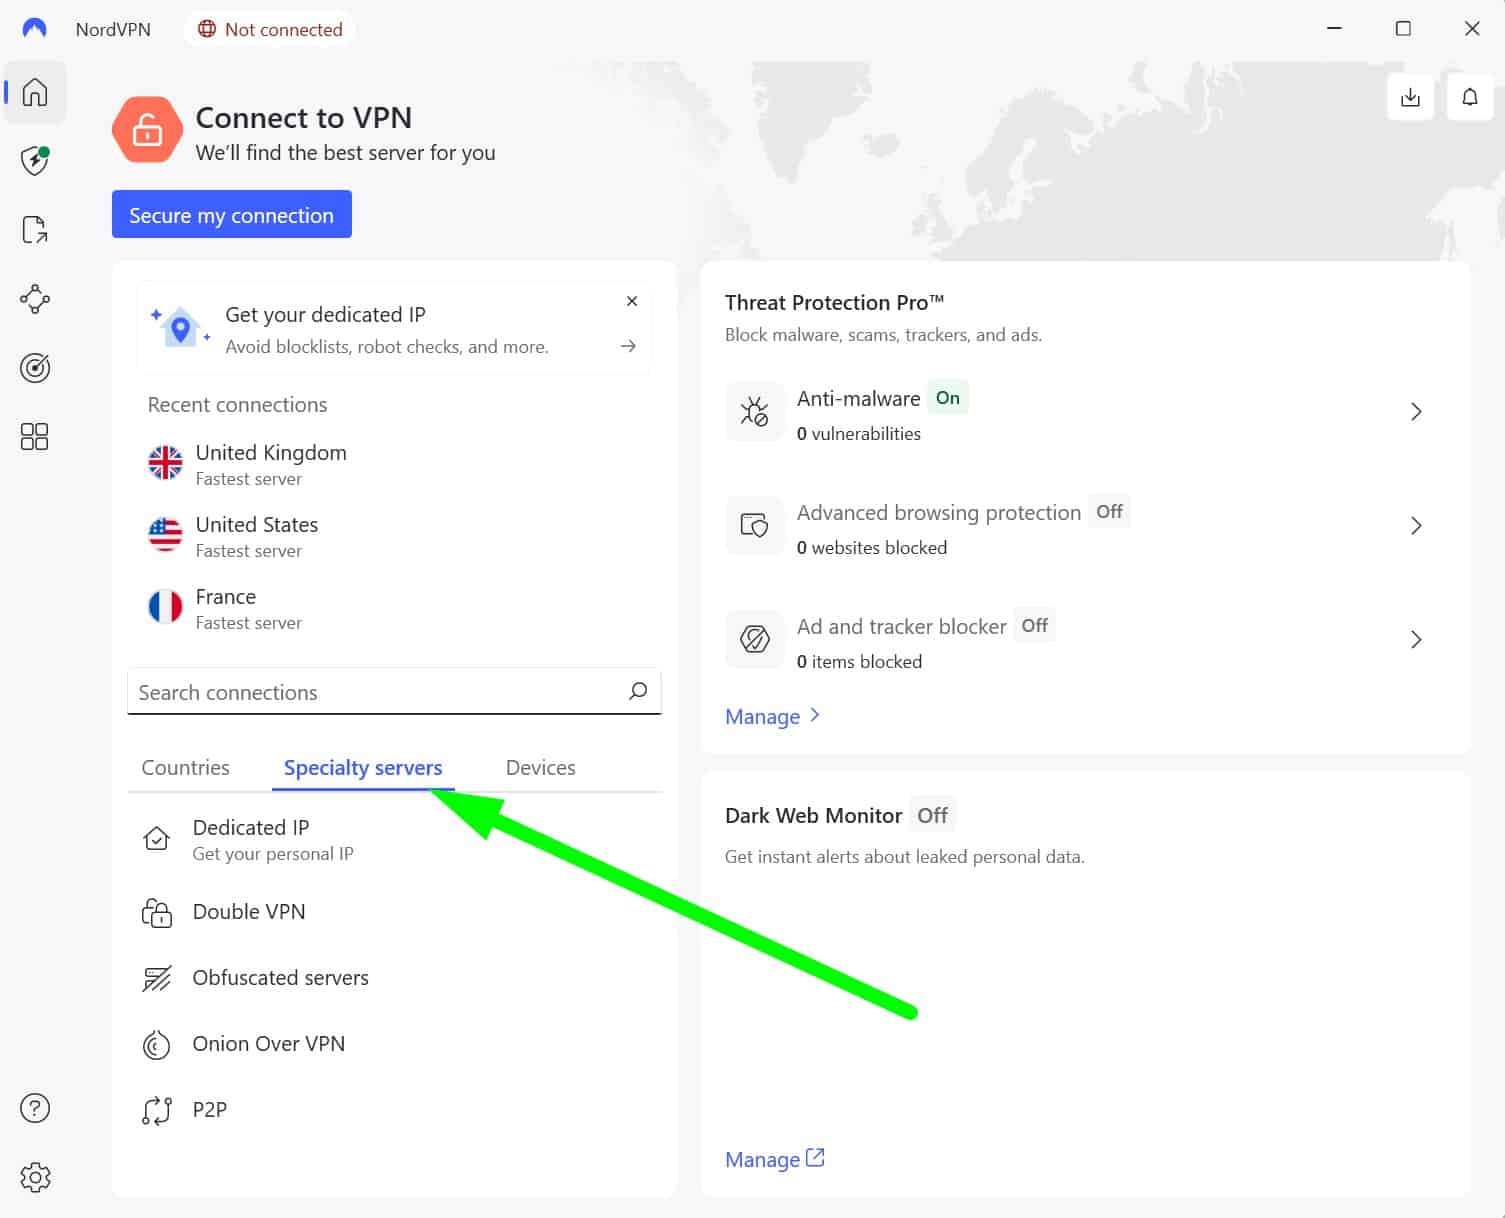Click the Threat Protection Pro heading

point(835,302)
